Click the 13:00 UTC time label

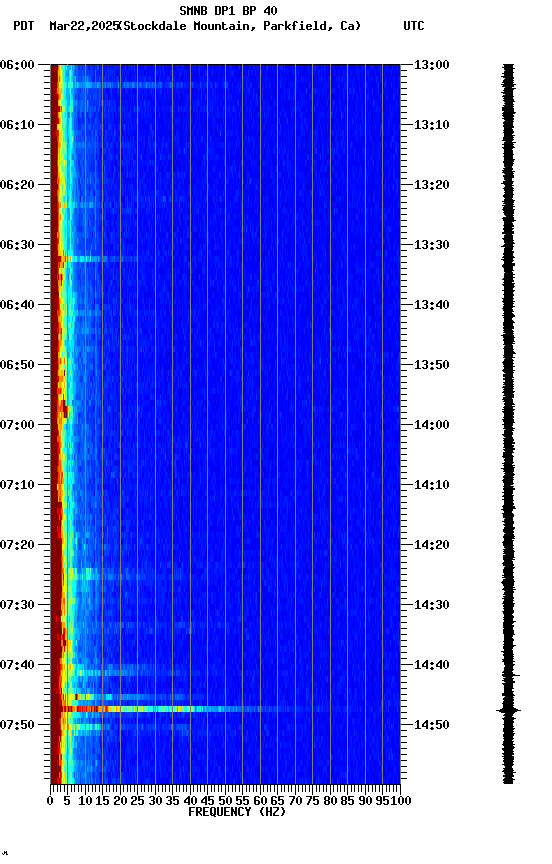pos(432,65)
